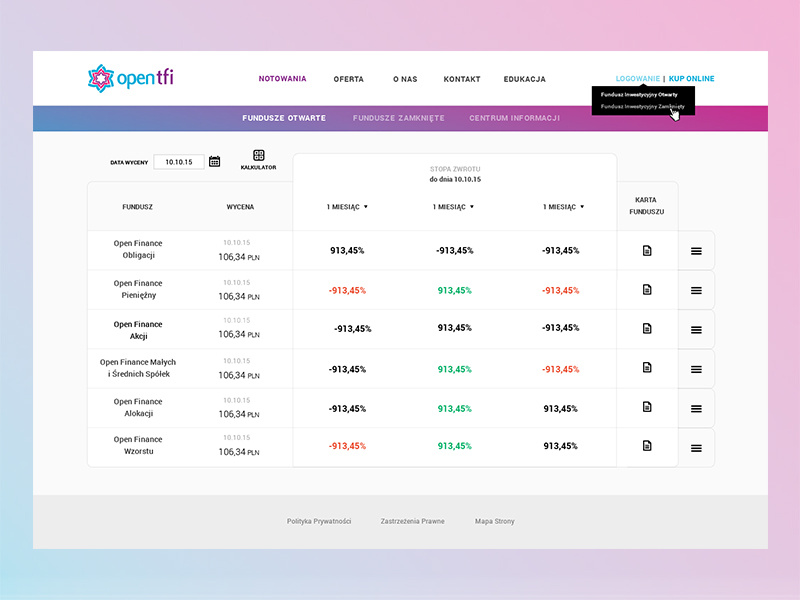Screen dimensions: 800x600
Task: Select the Open Finance Obligacji fund name
Action: [138, 249]
